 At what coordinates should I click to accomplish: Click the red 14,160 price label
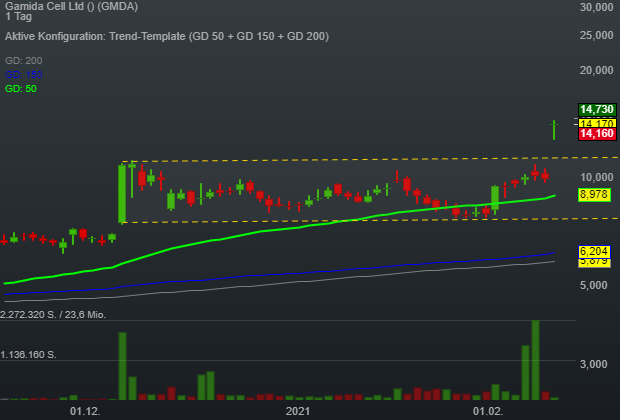597,134
